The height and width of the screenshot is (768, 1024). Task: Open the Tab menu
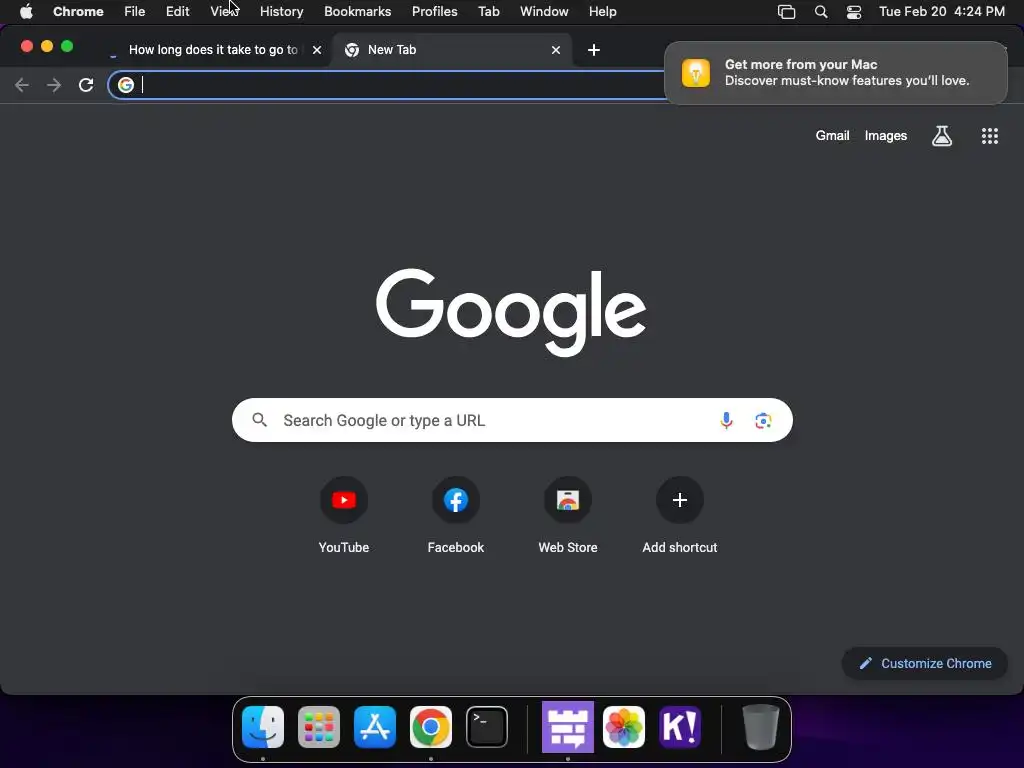pyautogui.click(x=488, y=12)
